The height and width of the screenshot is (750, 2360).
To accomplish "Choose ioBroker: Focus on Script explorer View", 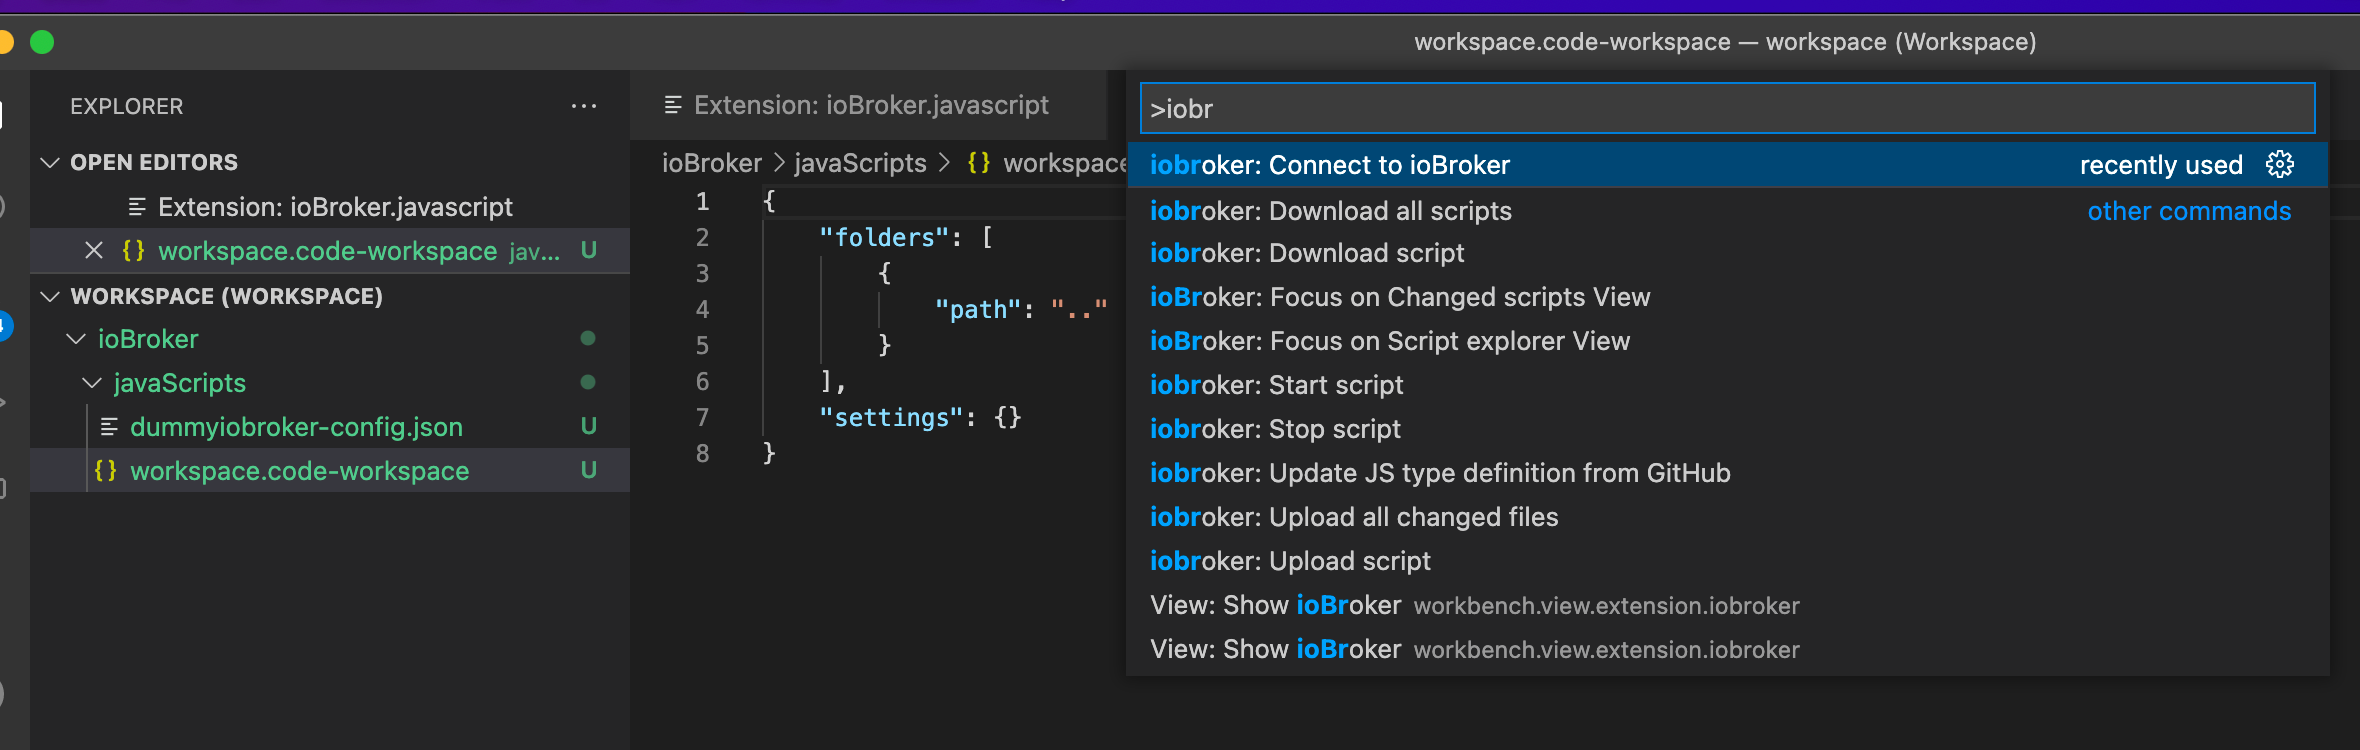I will [1727, 341].
